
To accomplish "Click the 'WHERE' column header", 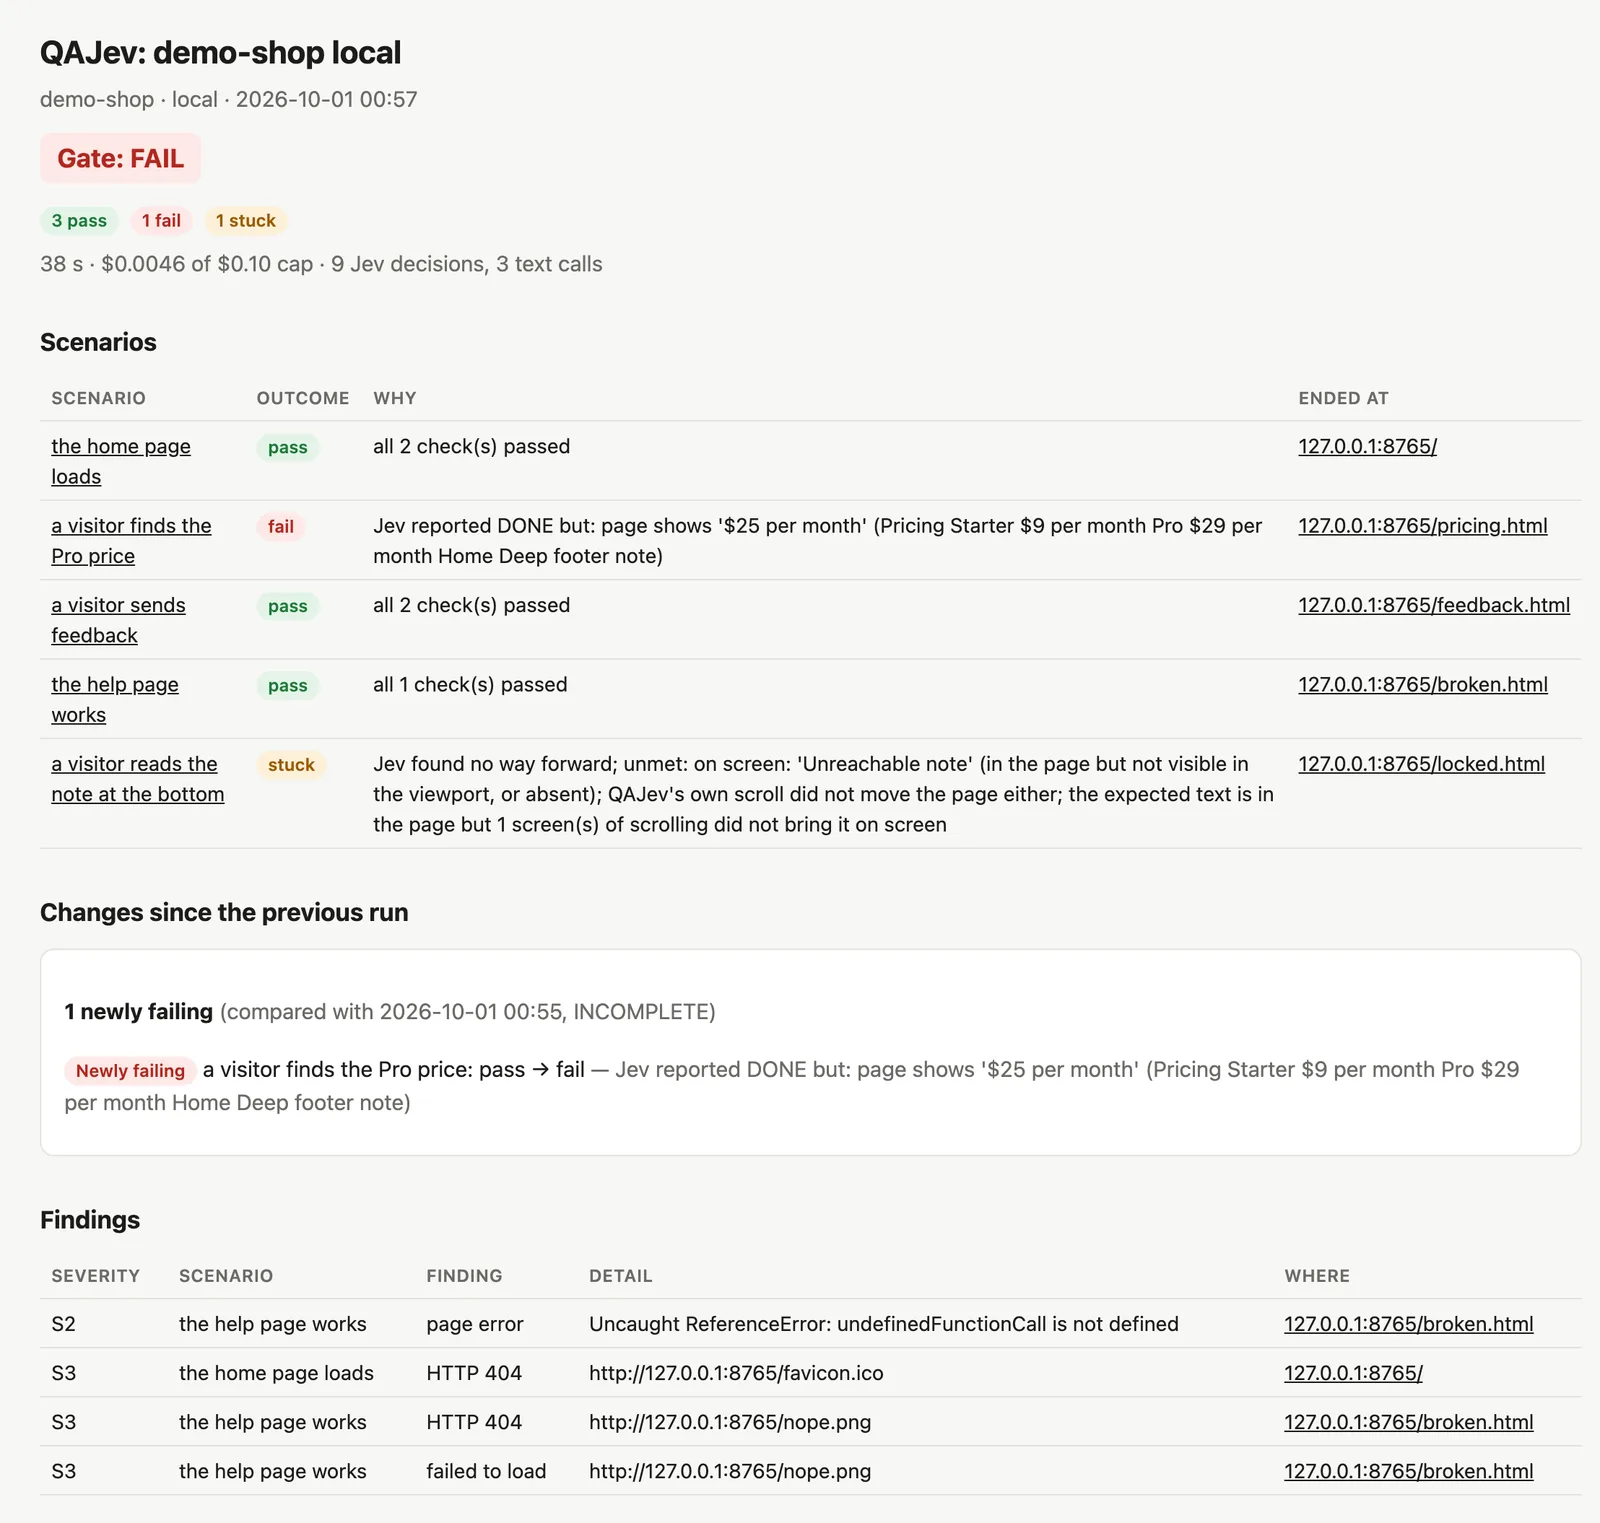I will point(1317,1276).
